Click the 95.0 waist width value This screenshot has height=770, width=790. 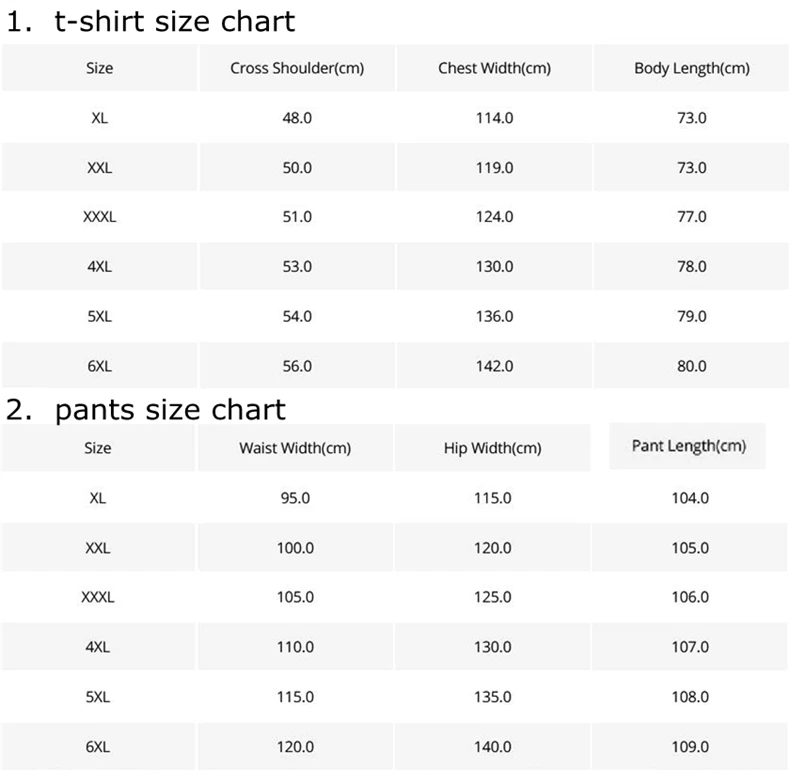(x=295, y=498)
